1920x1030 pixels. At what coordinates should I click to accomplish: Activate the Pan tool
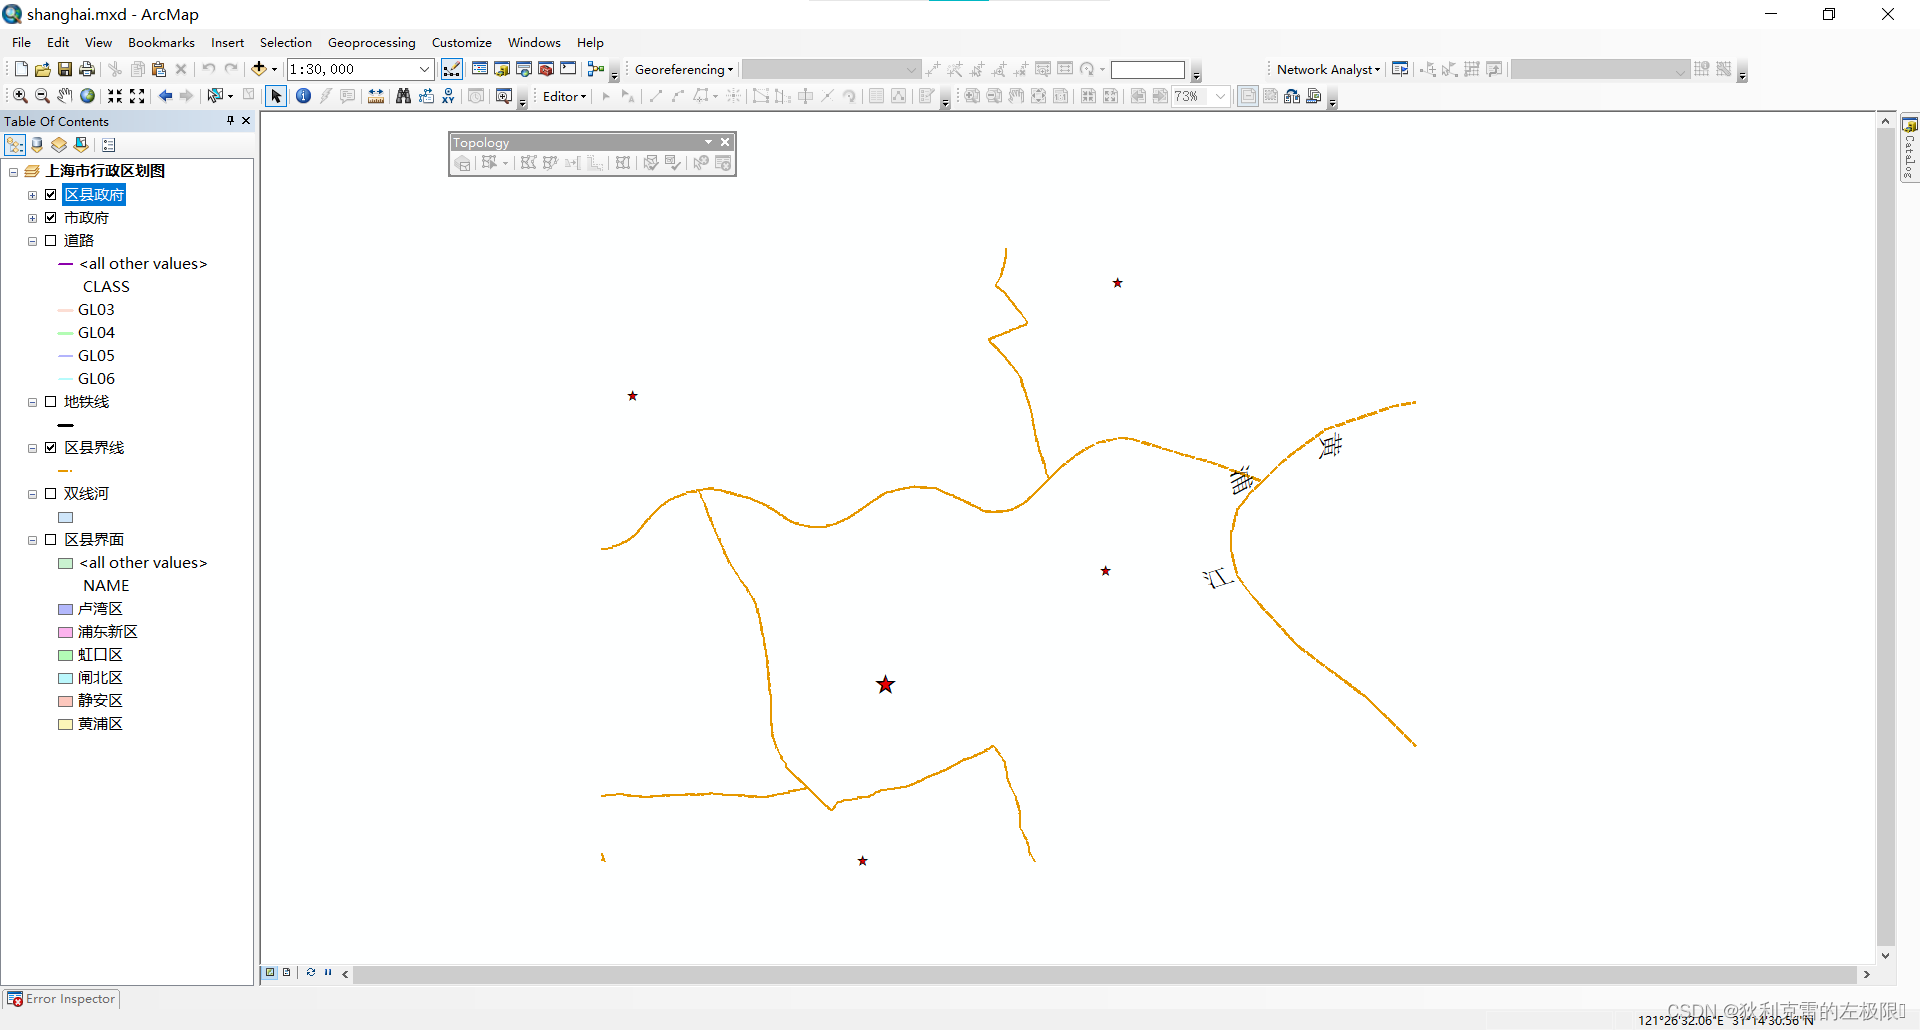(64, 96)
